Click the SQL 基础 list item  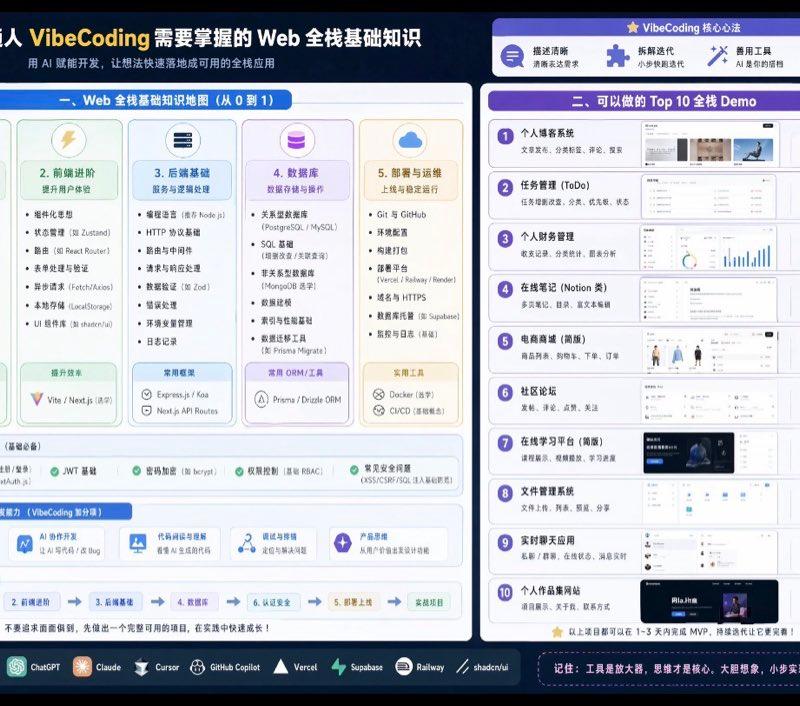(x=277, y=244)
